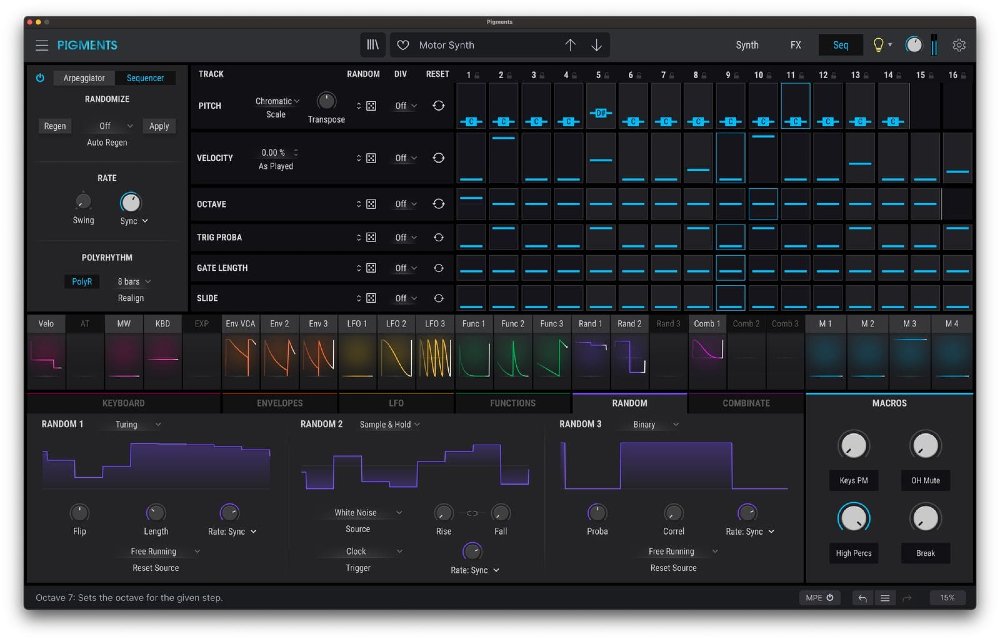
Task: Load previous preset with the up arrow
Action: click(570, 45)
